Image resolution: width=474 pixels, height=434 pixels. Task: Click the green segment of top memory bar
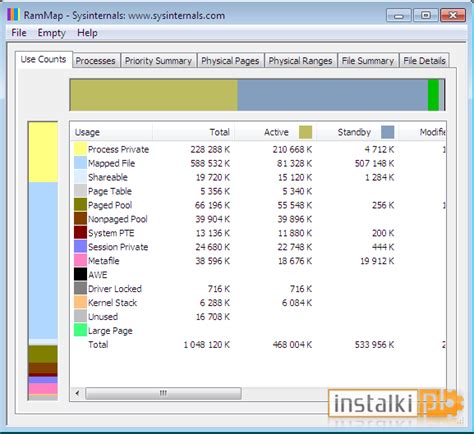(433, 95)
